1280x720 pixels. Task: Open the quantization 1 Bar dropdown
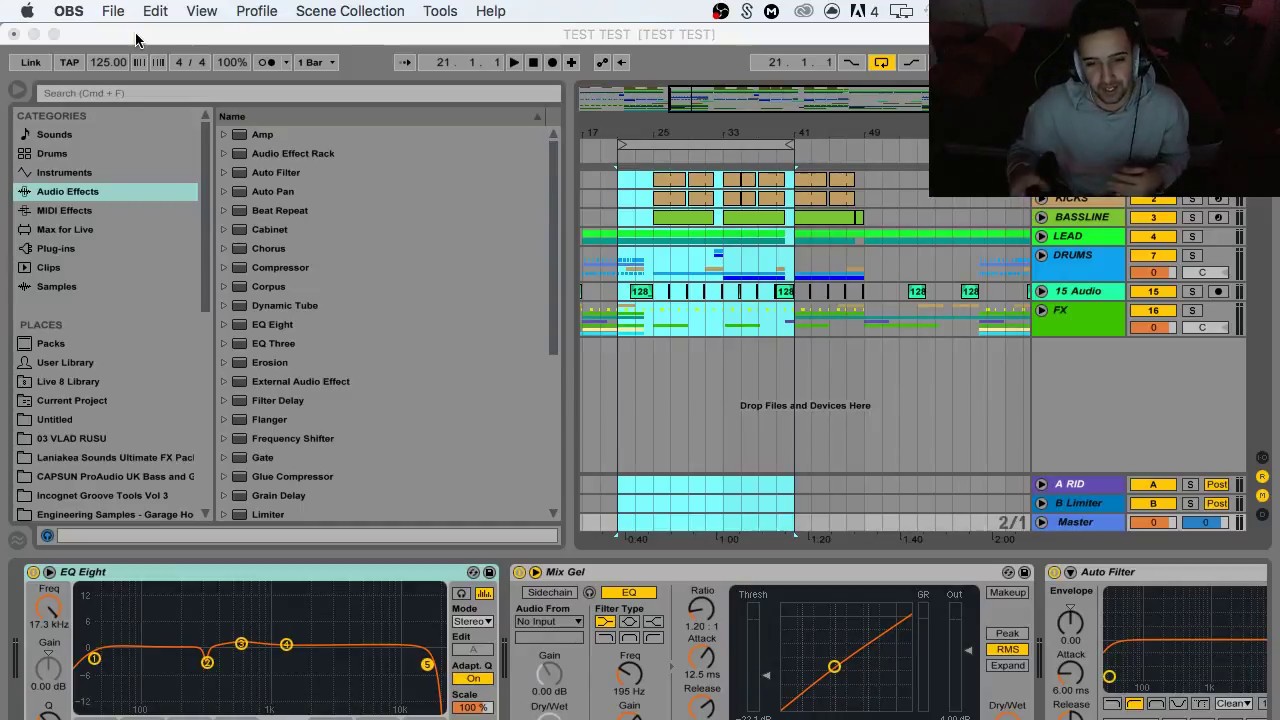(x=318, y=62)
